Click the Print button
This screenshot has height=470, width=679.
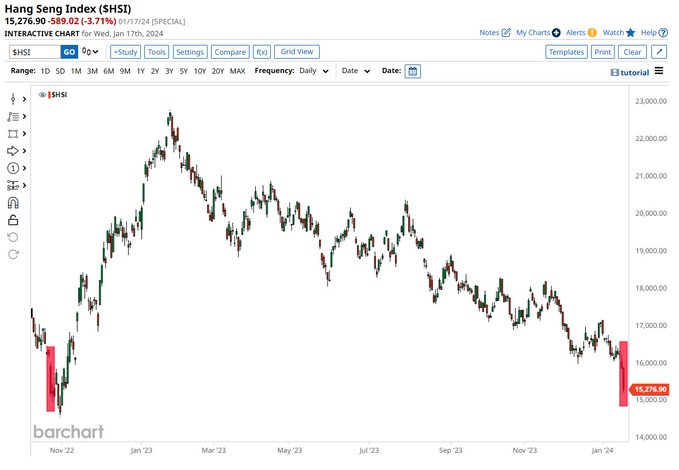(603, 52)
